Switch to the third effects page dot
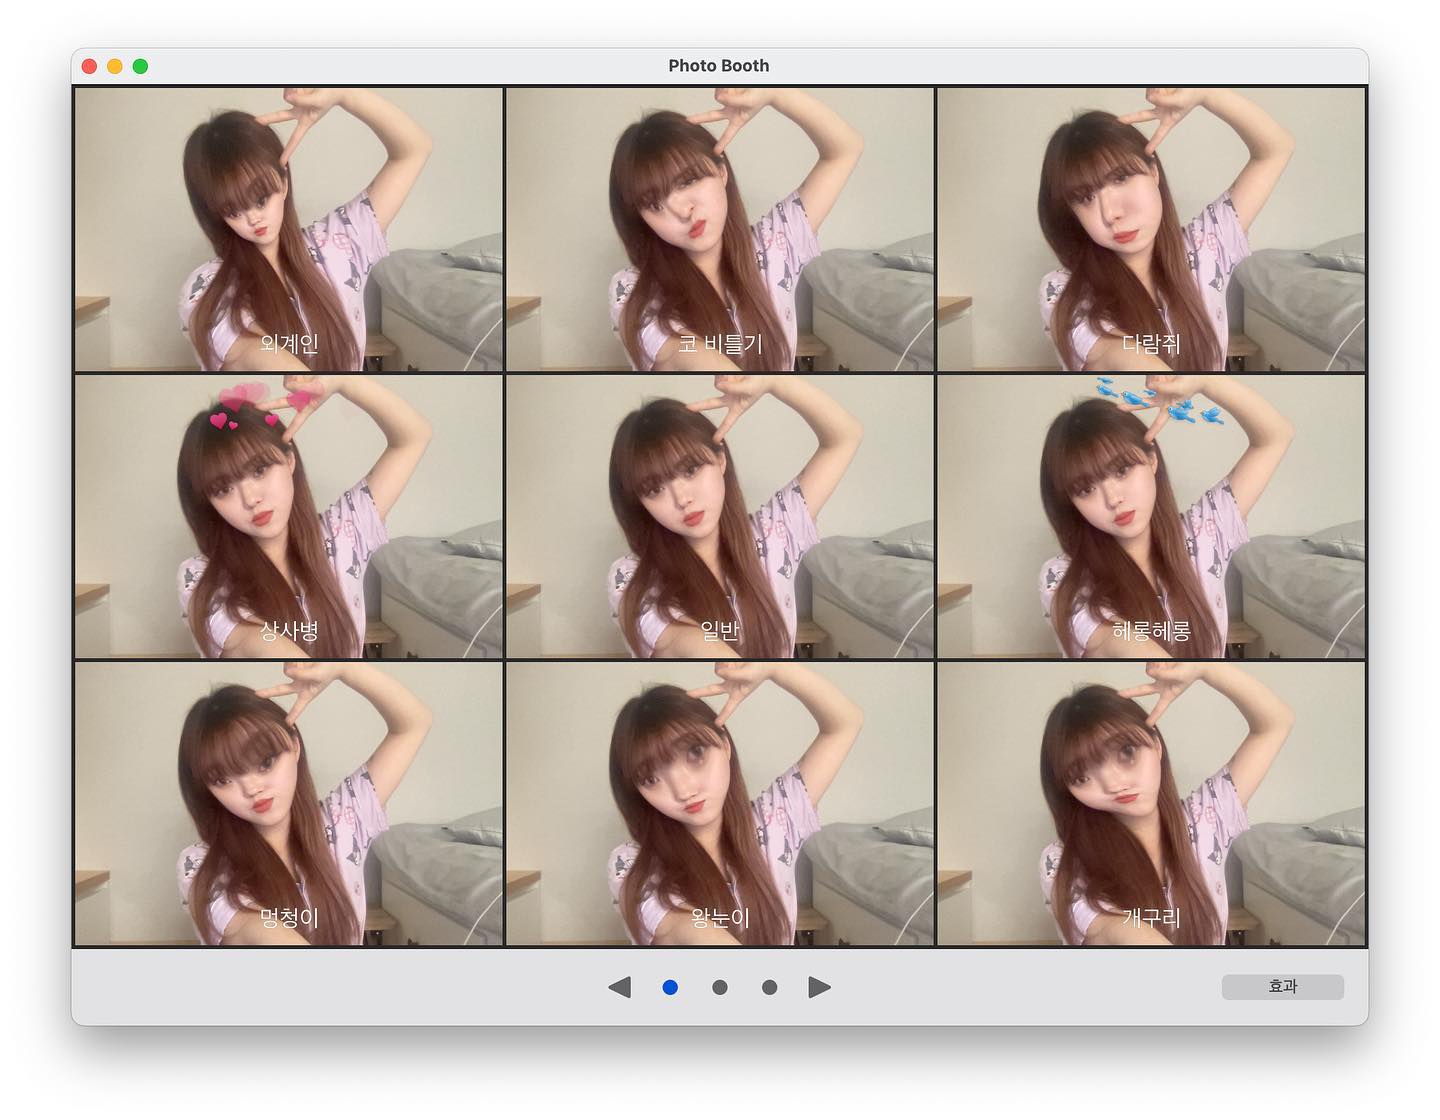This screenshot has height=1120, width=1440. click(769, 987)
